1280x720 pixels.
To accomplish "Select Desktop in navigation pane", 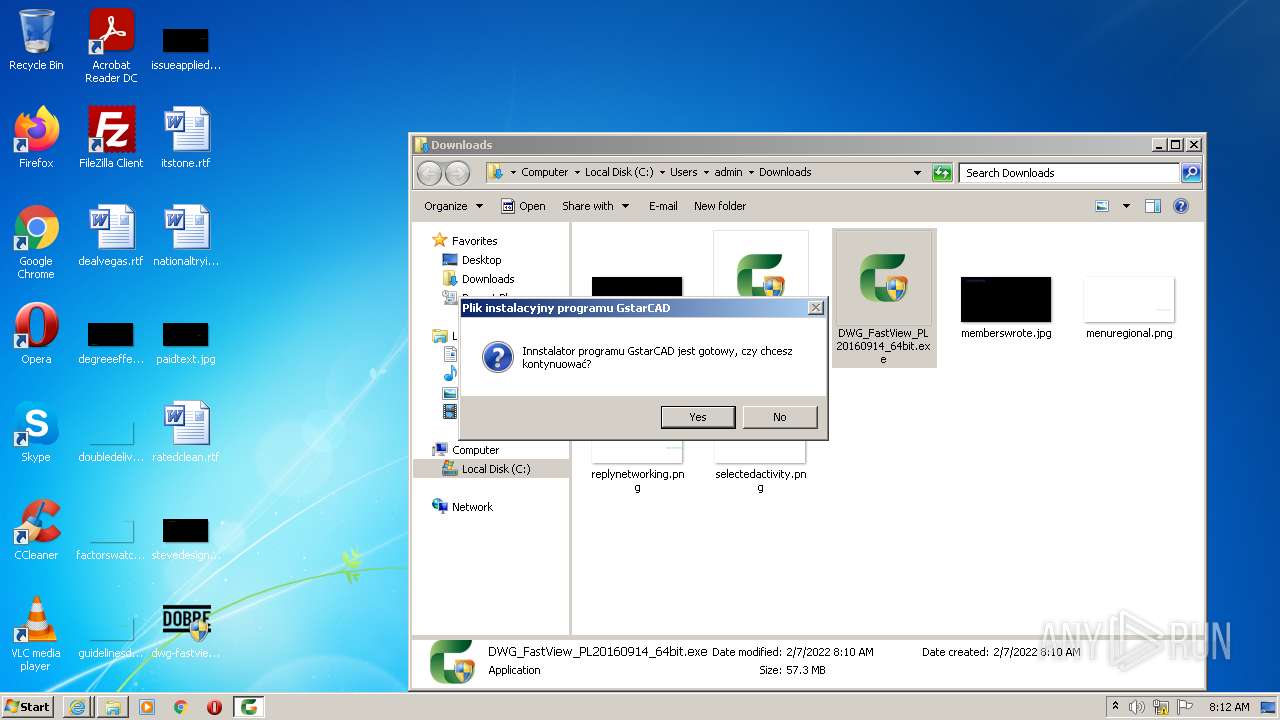I will click(x=481, y=260).
